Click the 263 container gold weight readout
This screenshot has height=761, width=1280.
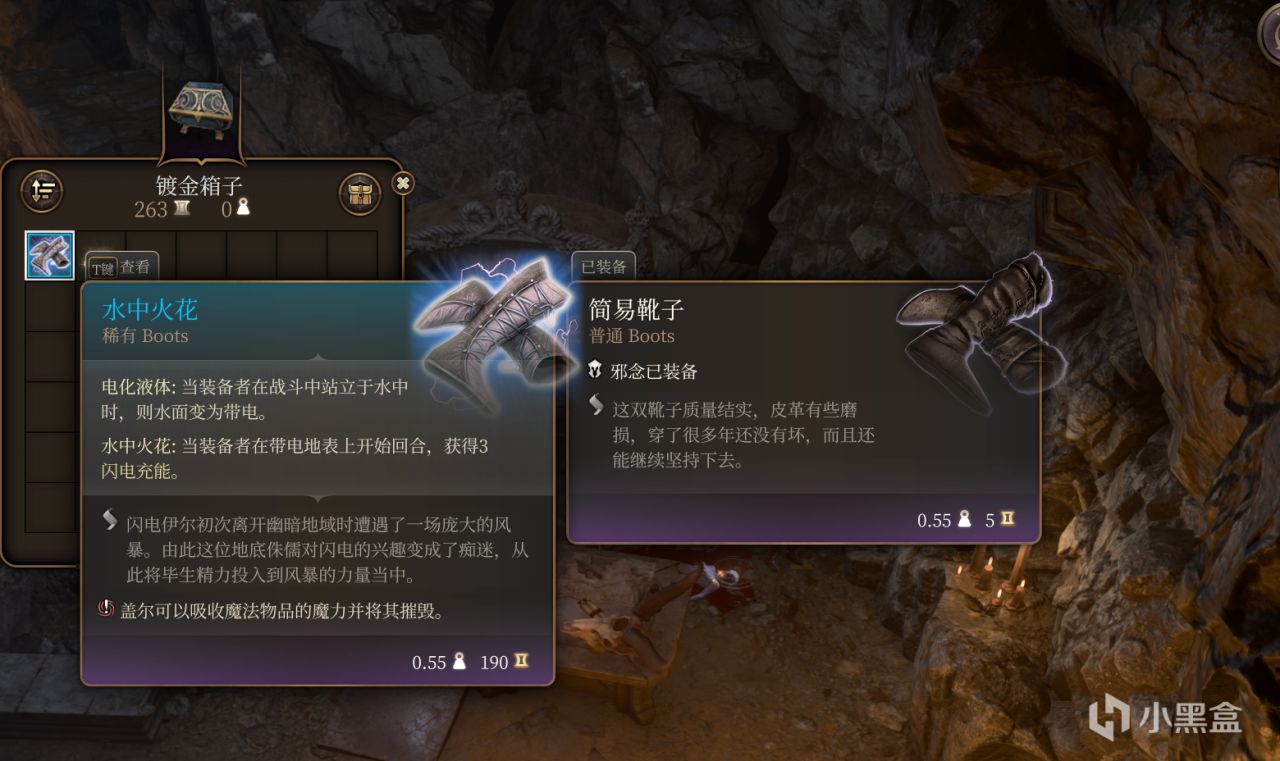point(162,209)
